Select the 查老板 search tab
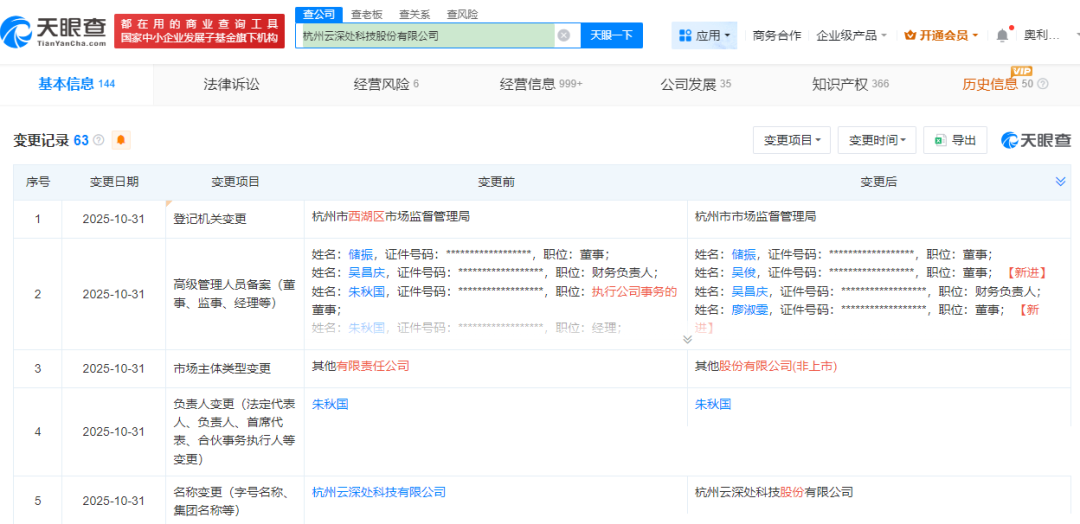 pyautogui.click(x=366, y=14)
